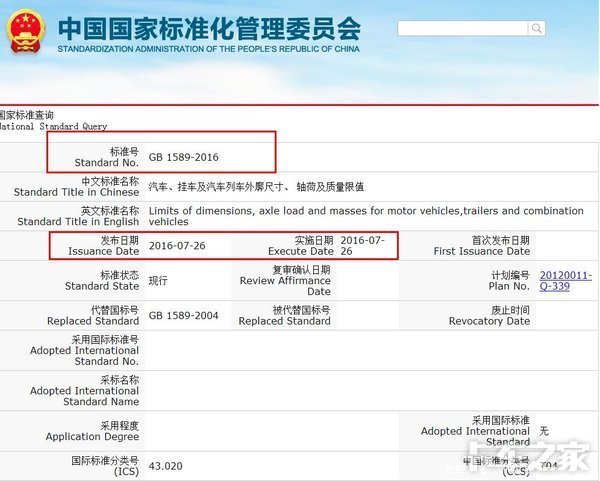
Task: Click the ICS value 43.020
Action: tap(166, 466)
